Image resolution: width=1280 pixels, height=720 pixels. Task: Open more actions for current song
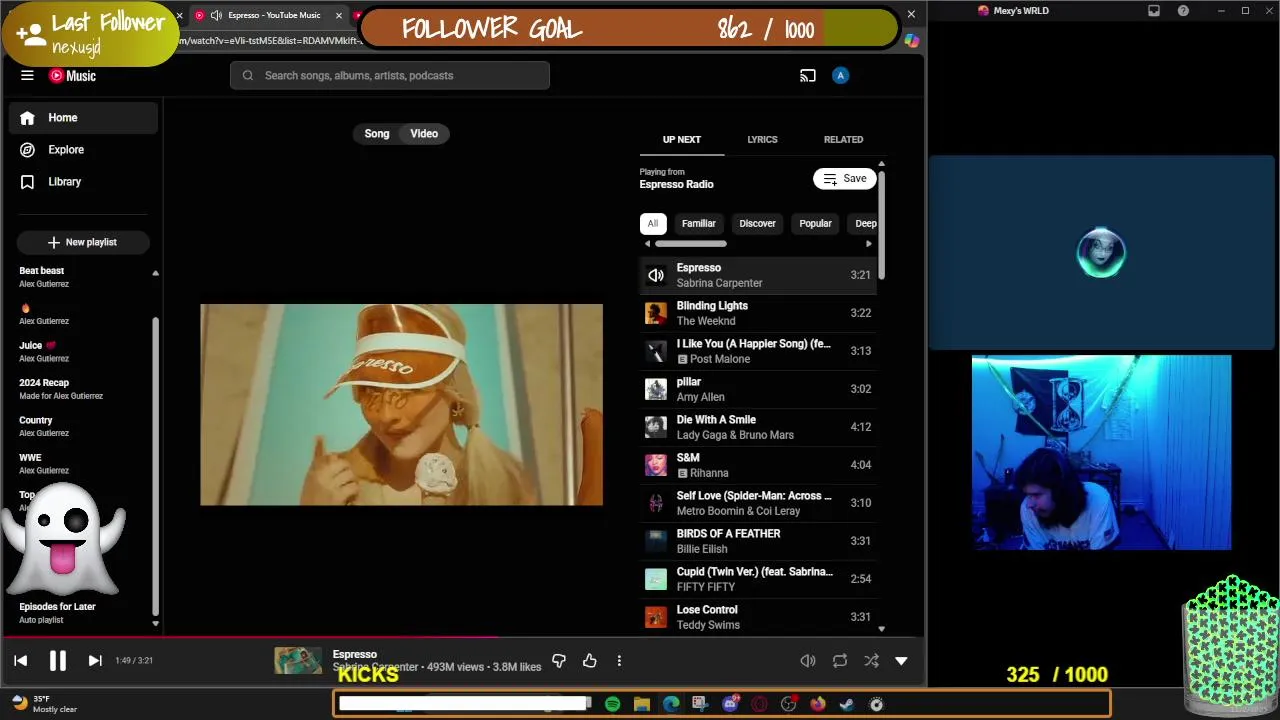[619, 660]
